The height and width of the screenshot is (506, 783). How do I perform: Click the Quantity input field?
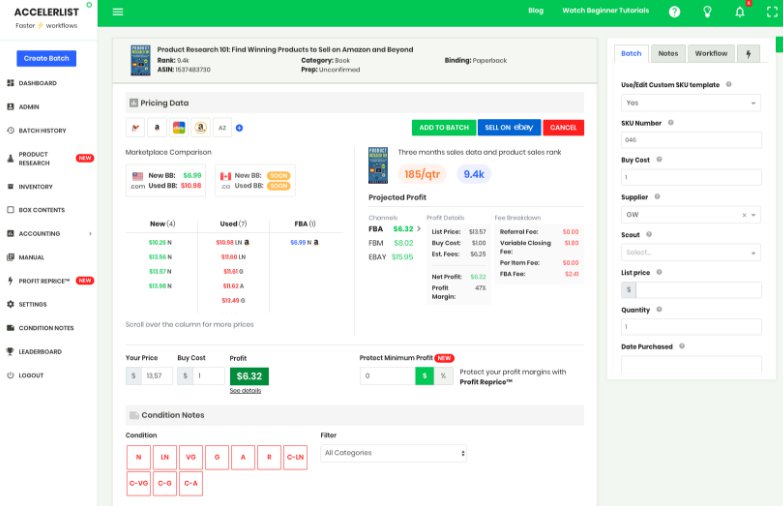pyautogui.click(x=691, y=327)
